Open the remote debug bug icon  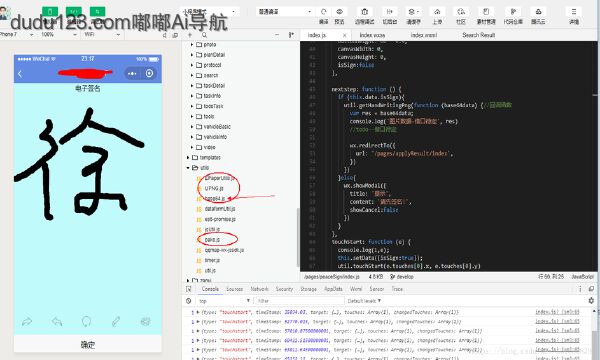364,11
